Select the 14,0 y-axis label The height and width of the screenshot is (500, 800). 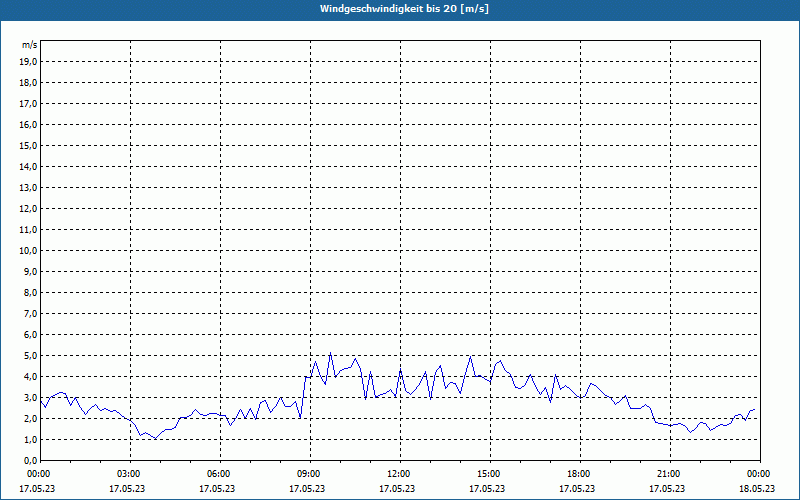point(28,166)
